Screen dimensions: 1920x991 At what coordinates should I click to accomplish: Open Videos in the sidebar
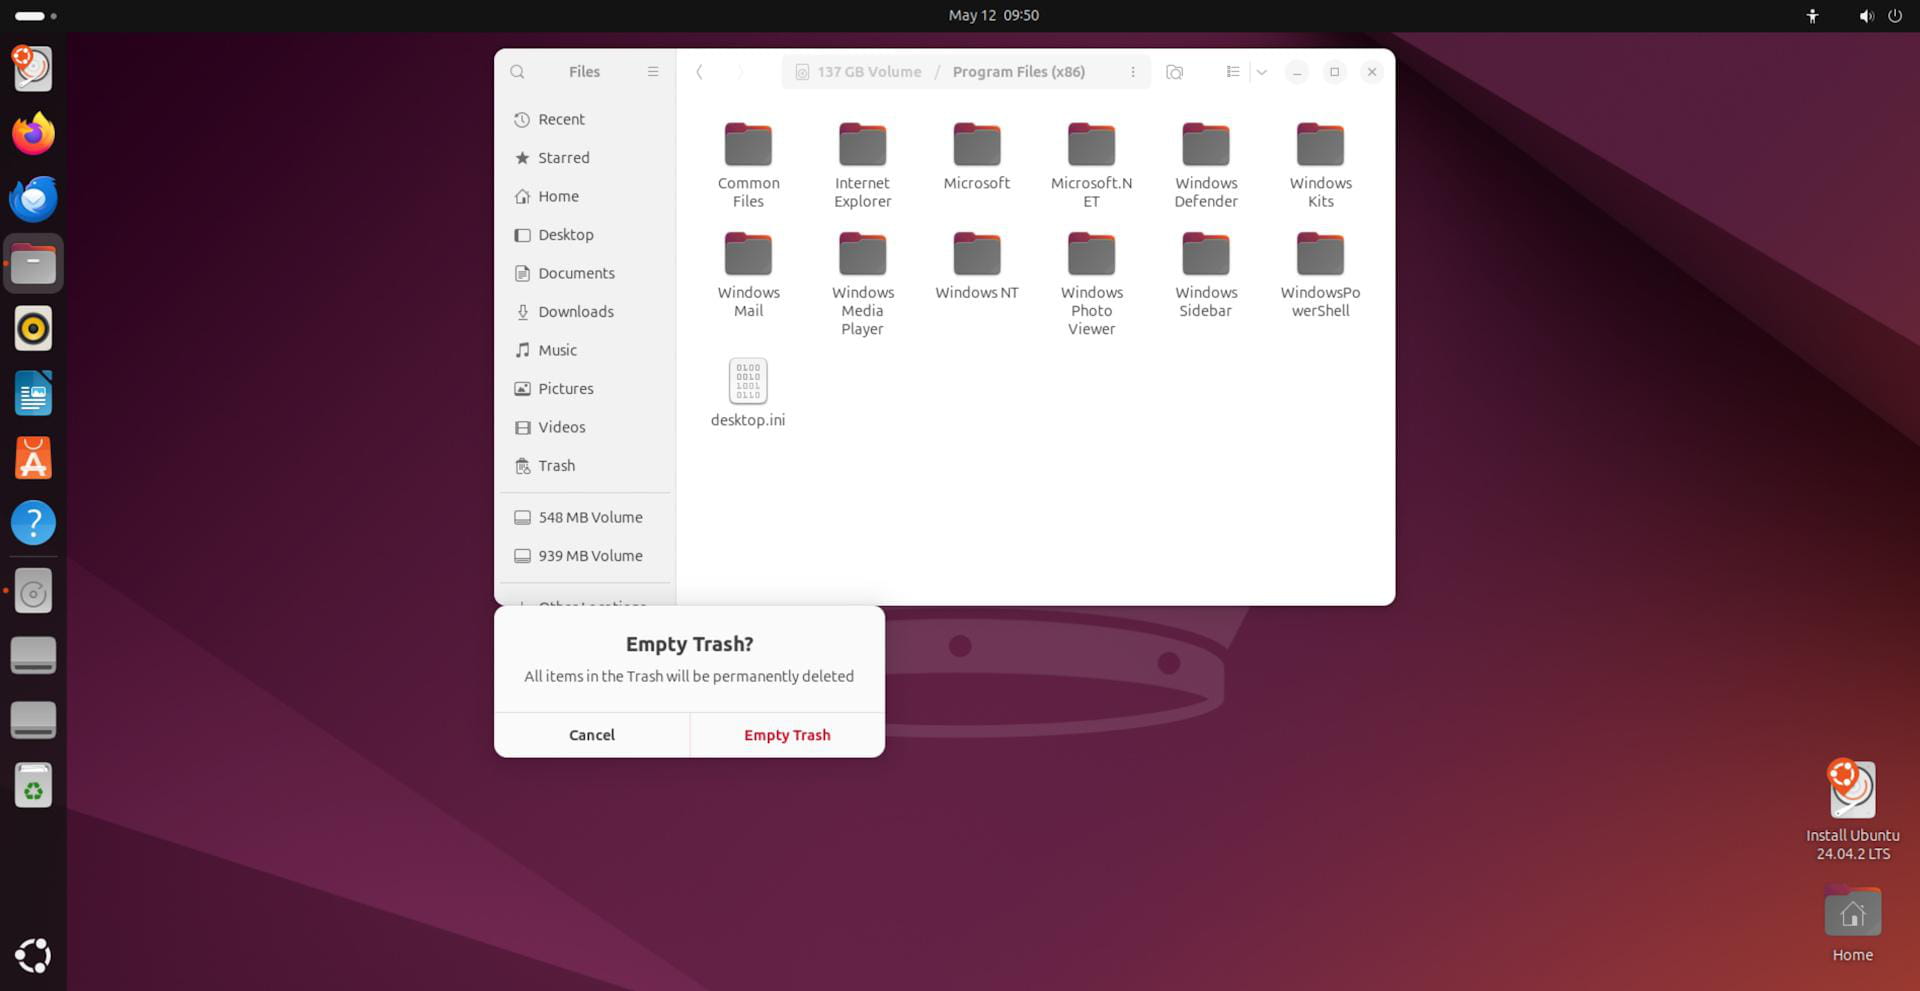(x=585, y=427)
